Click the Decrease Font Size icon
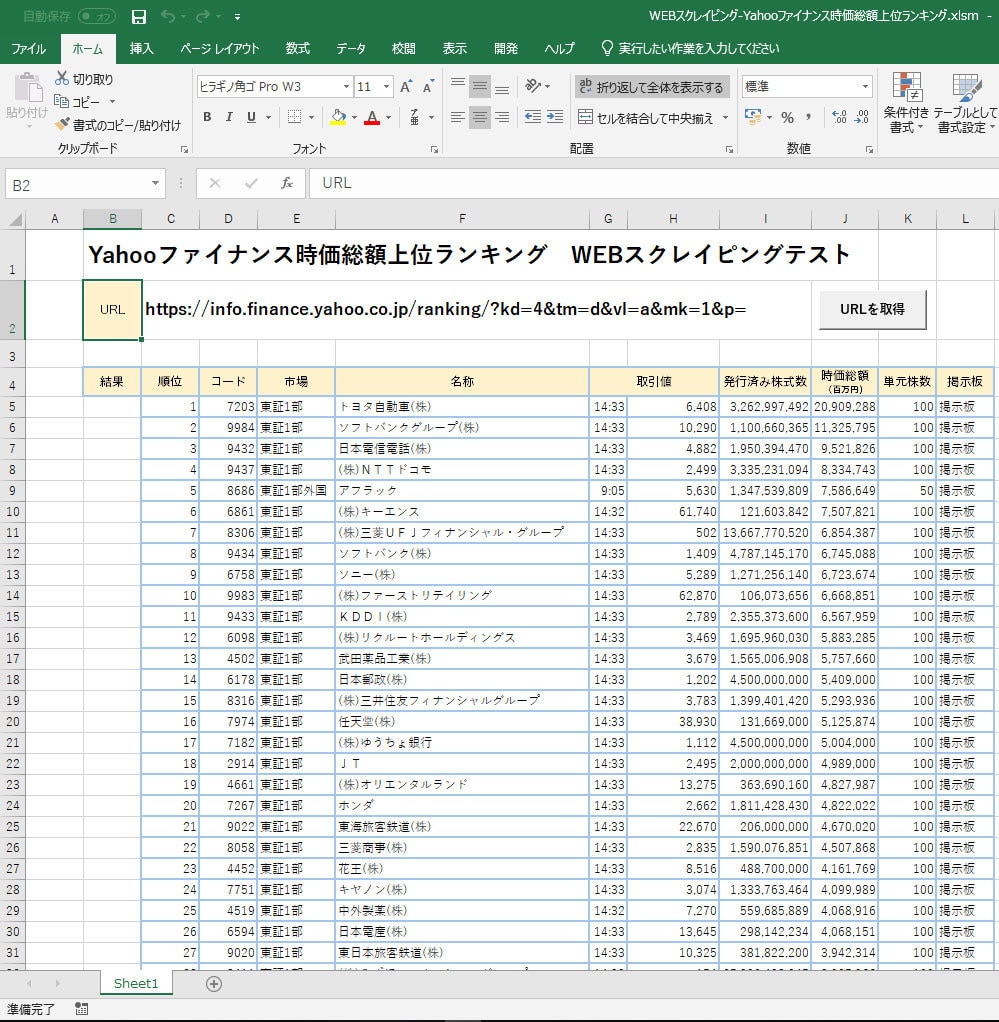This screenshot has width=999, height=1022. click(428, 87)
